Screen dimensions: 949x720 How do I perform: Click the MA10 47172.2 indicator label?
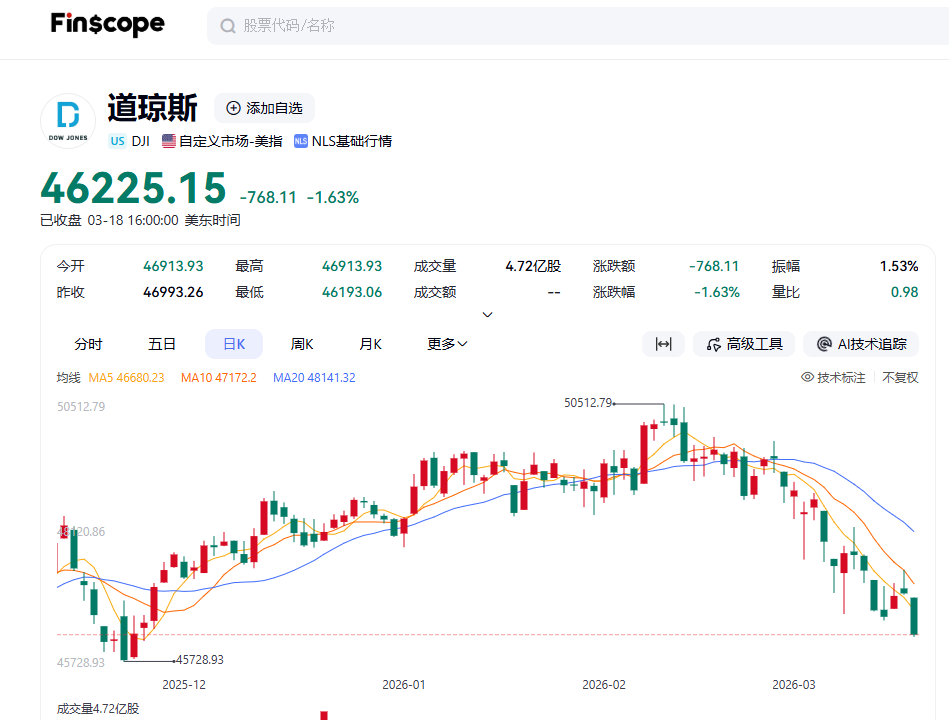(x=218, y=378)
